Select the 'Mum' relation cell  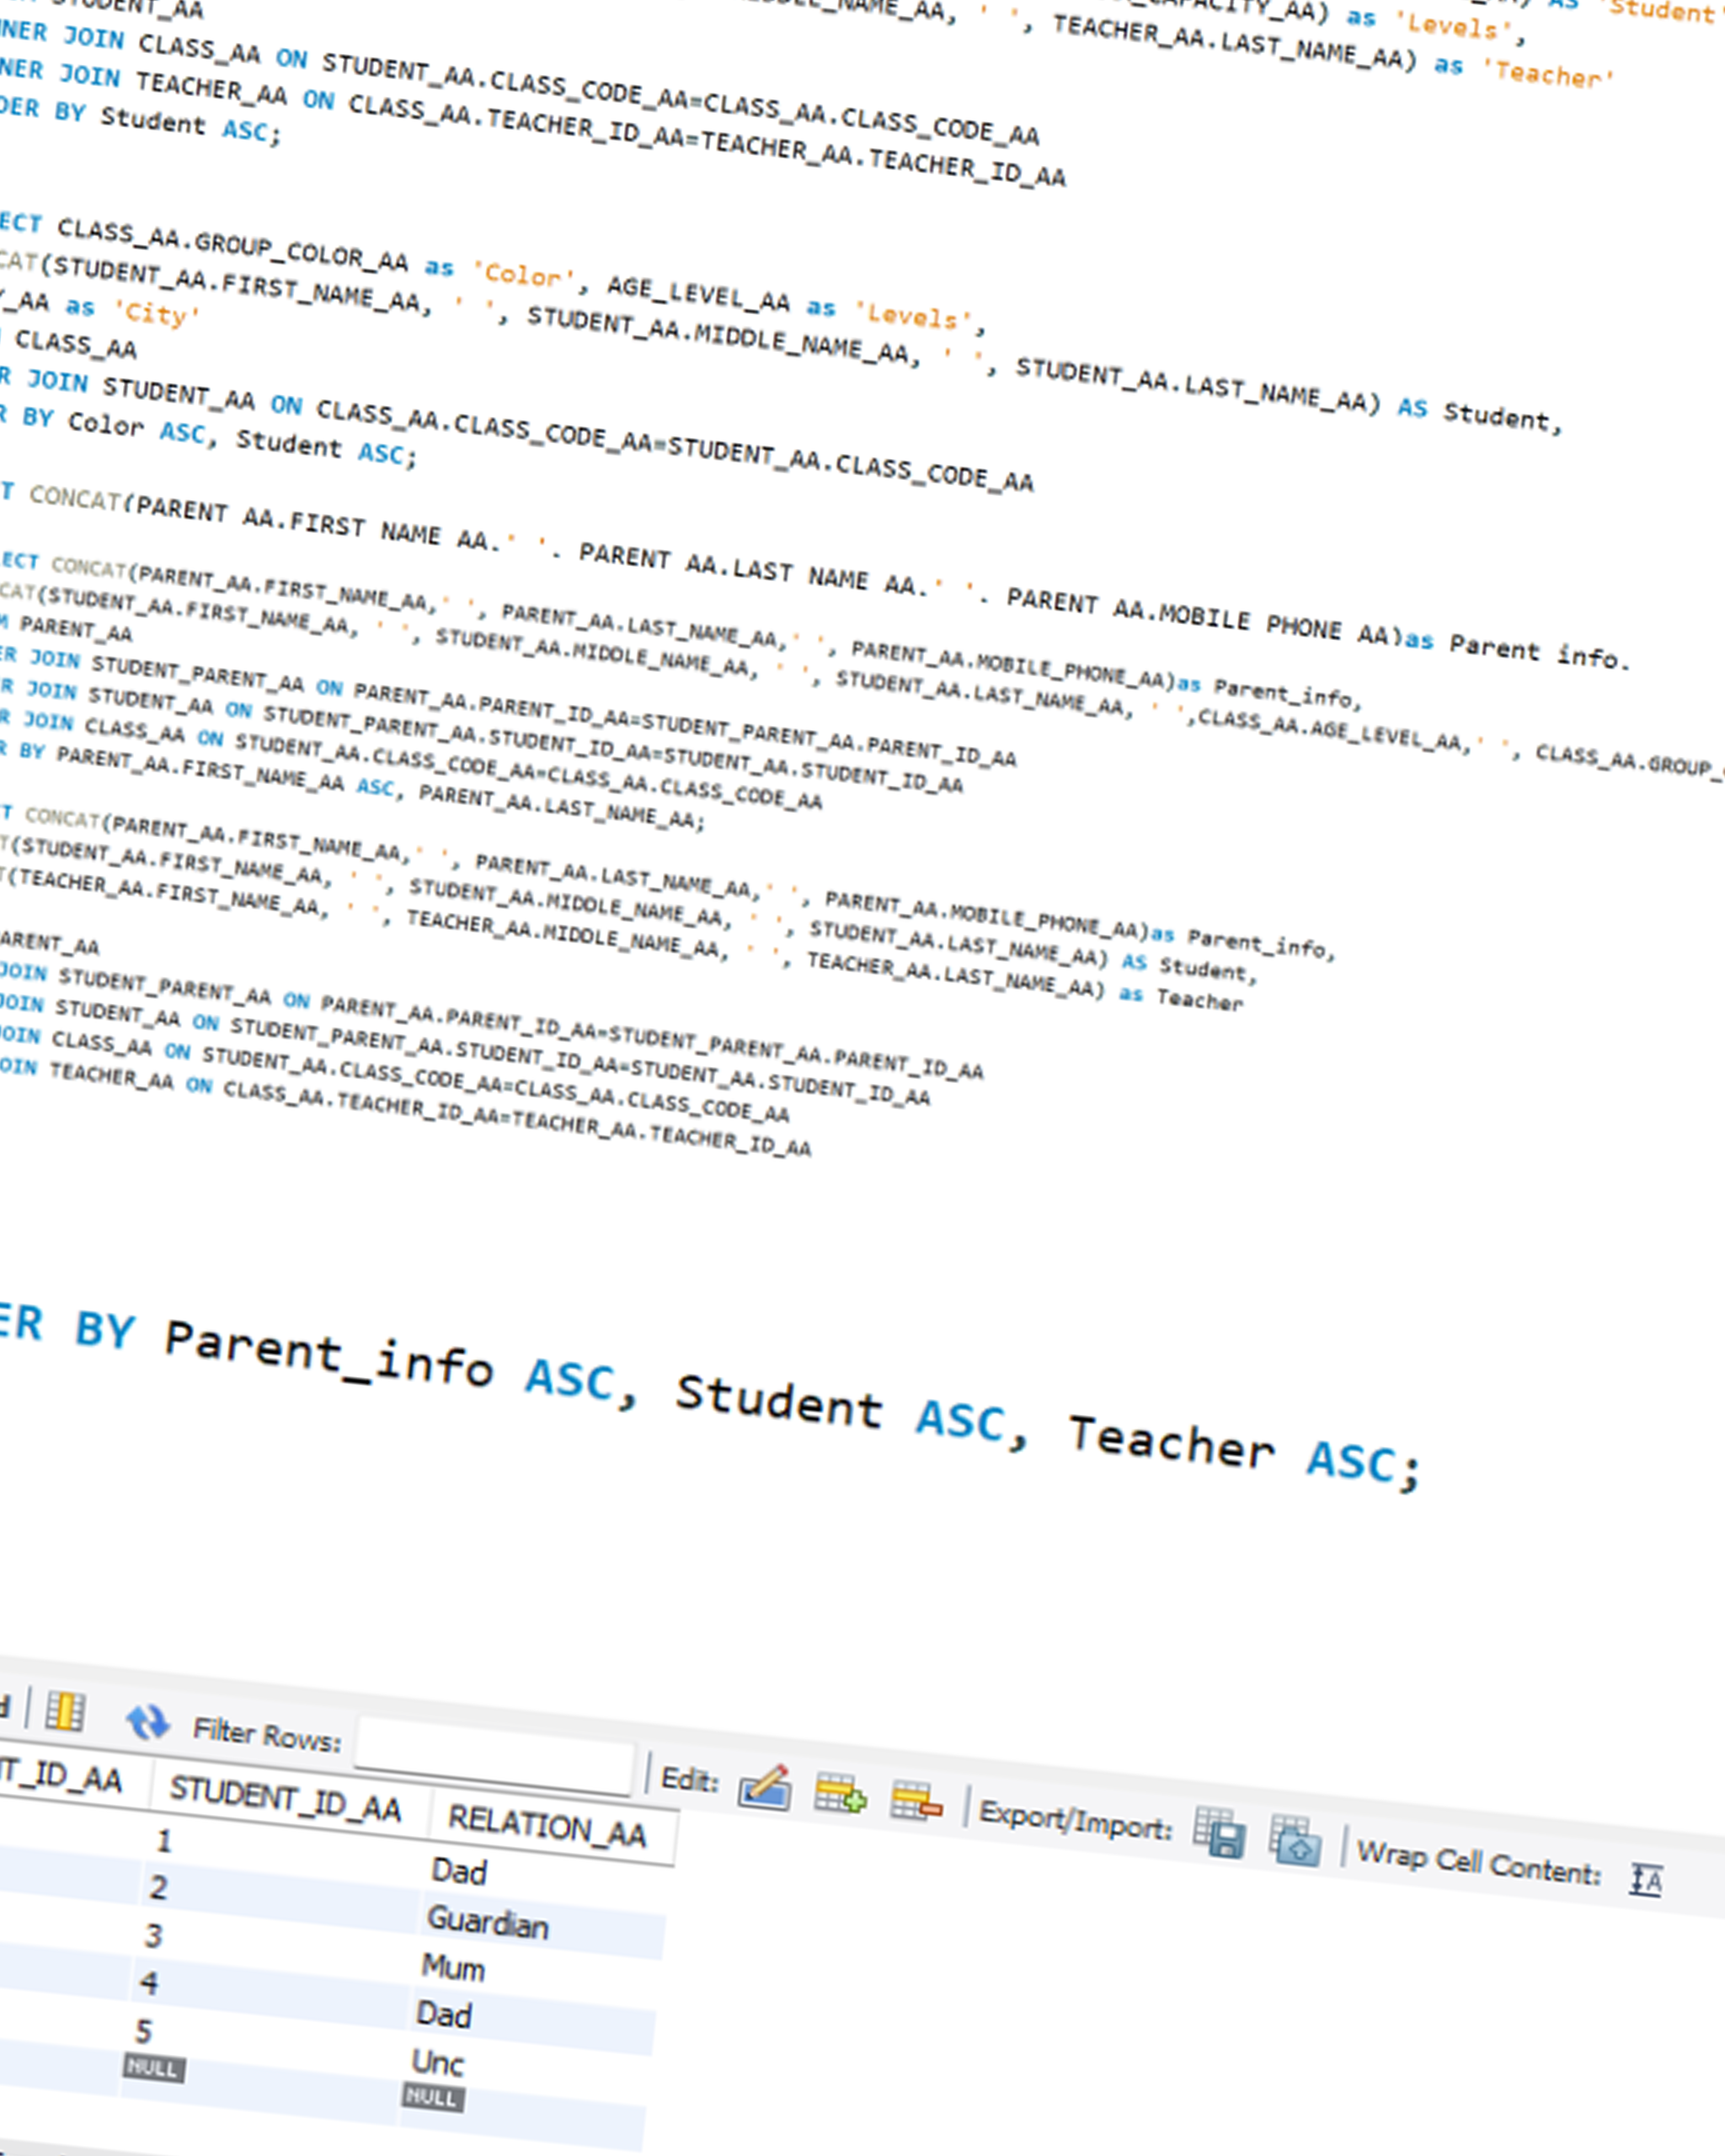(x=453, y=1968)
